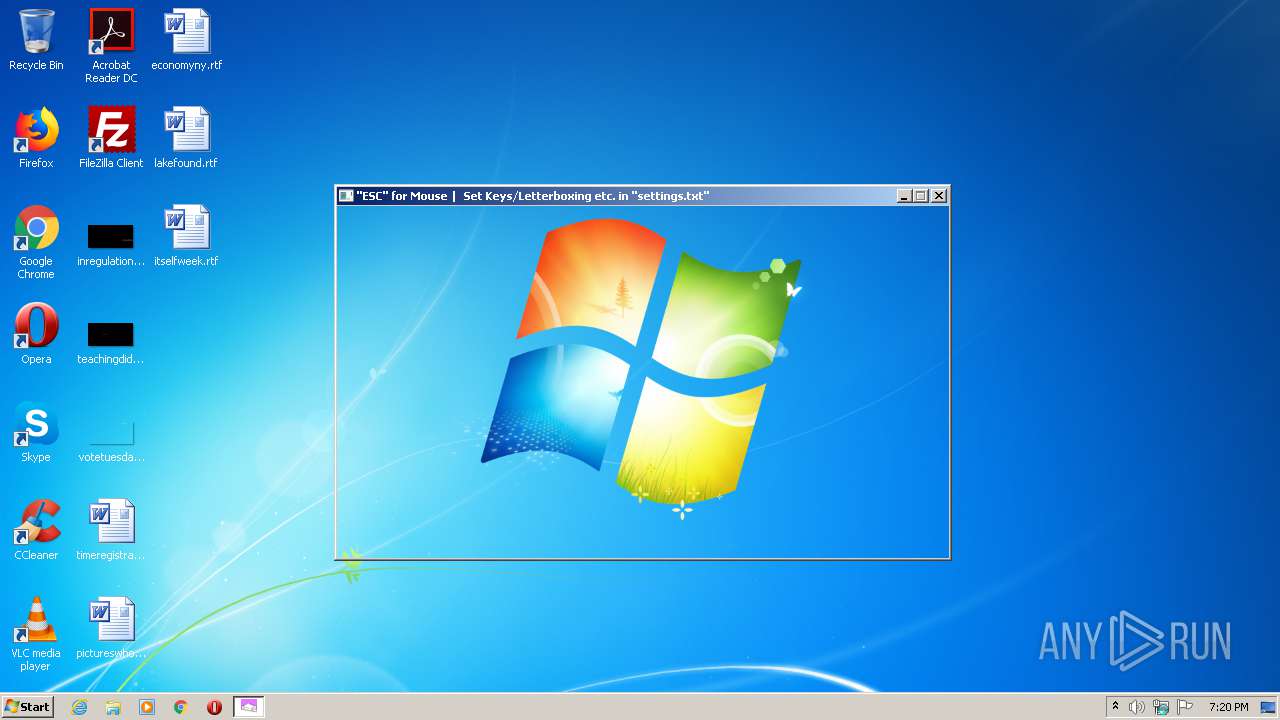The image size is (1280, 720).
Task: Select the lakefound.rtf document icon
Action: (187, 138)
